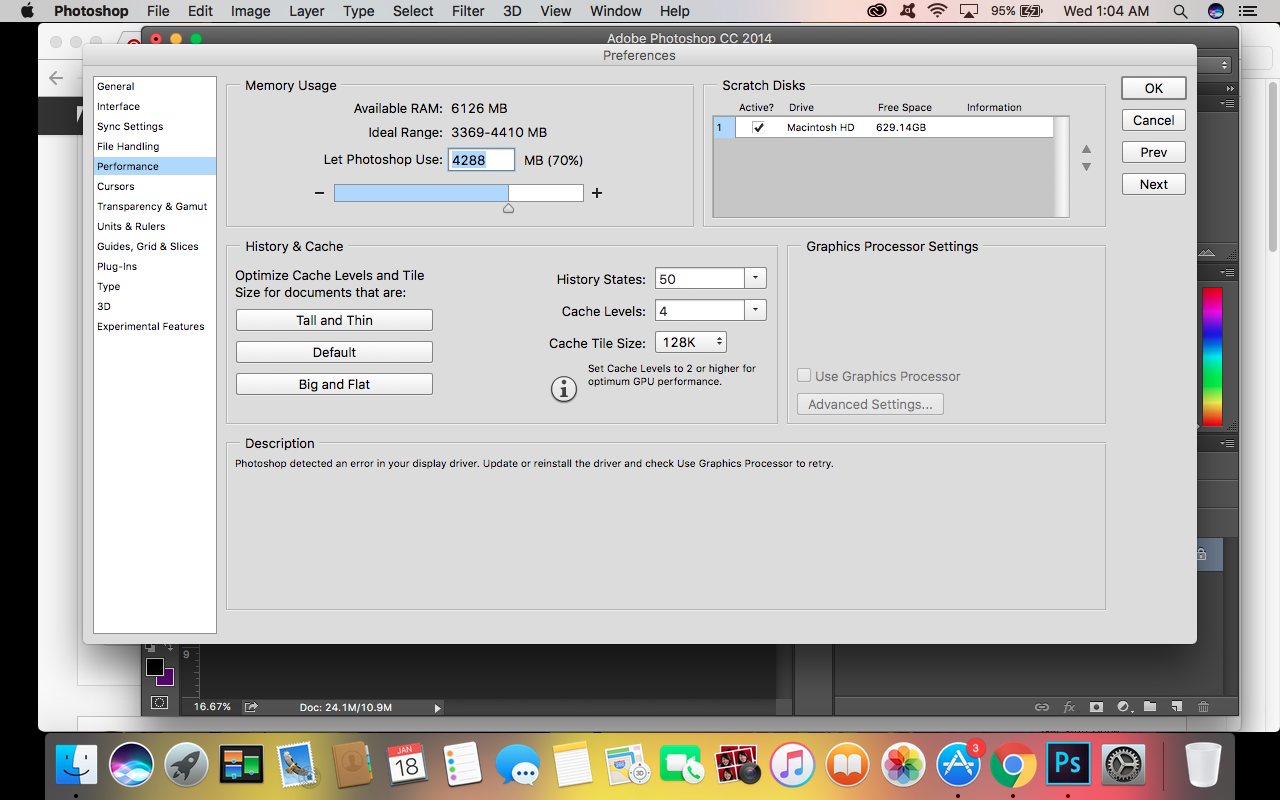Open System Preferences gear in Dock
The height and width of the screenshot is (800, 1280).
coord(1123,765)
